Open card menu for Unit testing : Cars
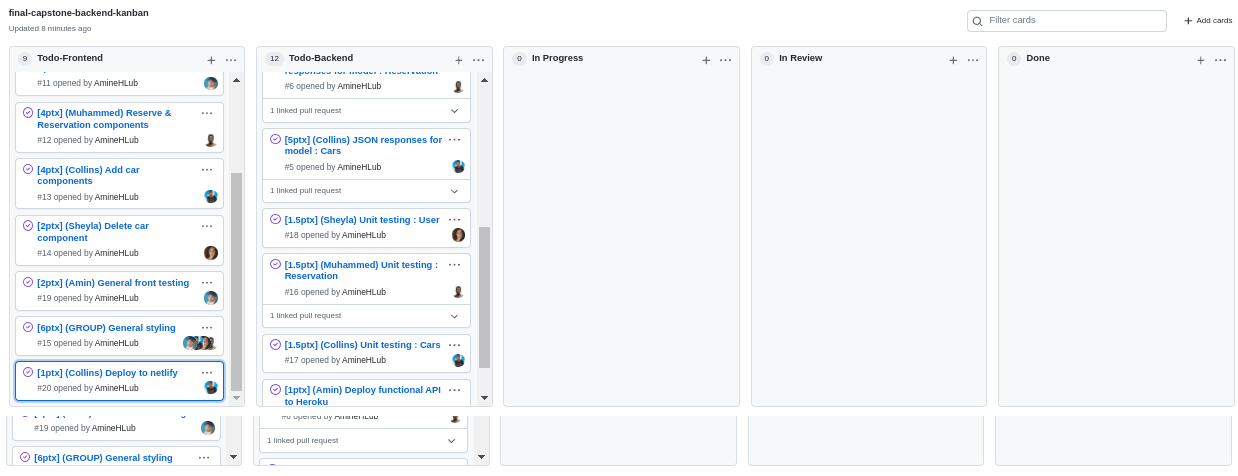Image resolution: width=1238 pixels, height=476 pixels. pos(454,345)
